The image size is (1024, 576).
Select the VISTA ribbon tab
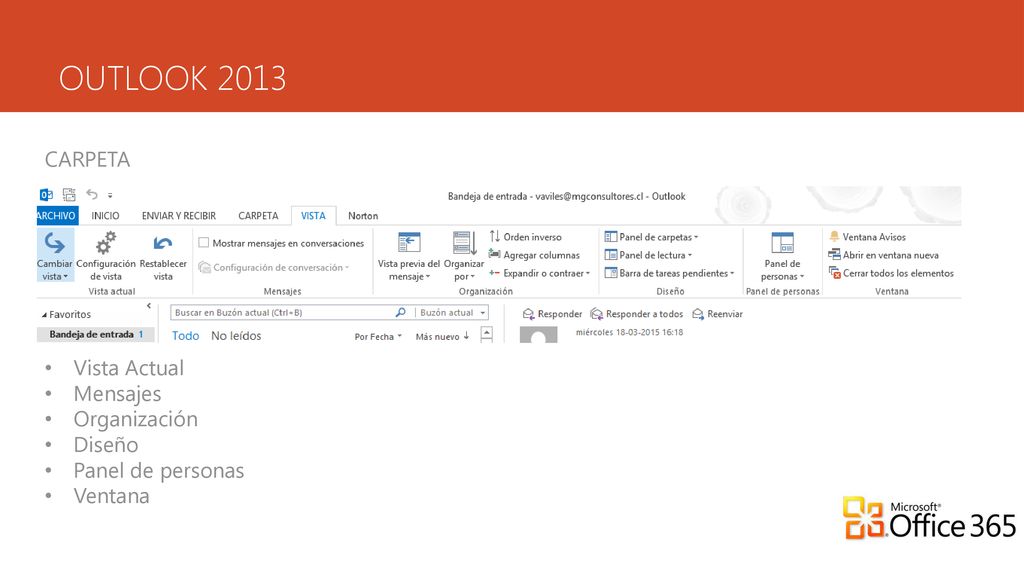click(x=313, y=216)
